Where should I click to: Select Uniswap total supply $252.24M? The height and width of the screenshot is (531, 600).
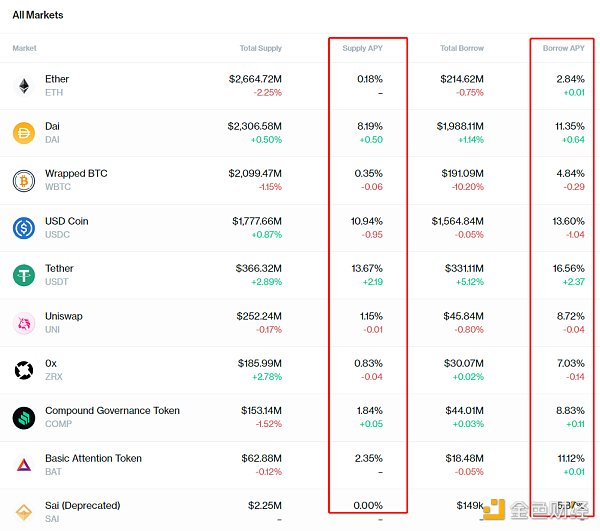click(259, 316)
